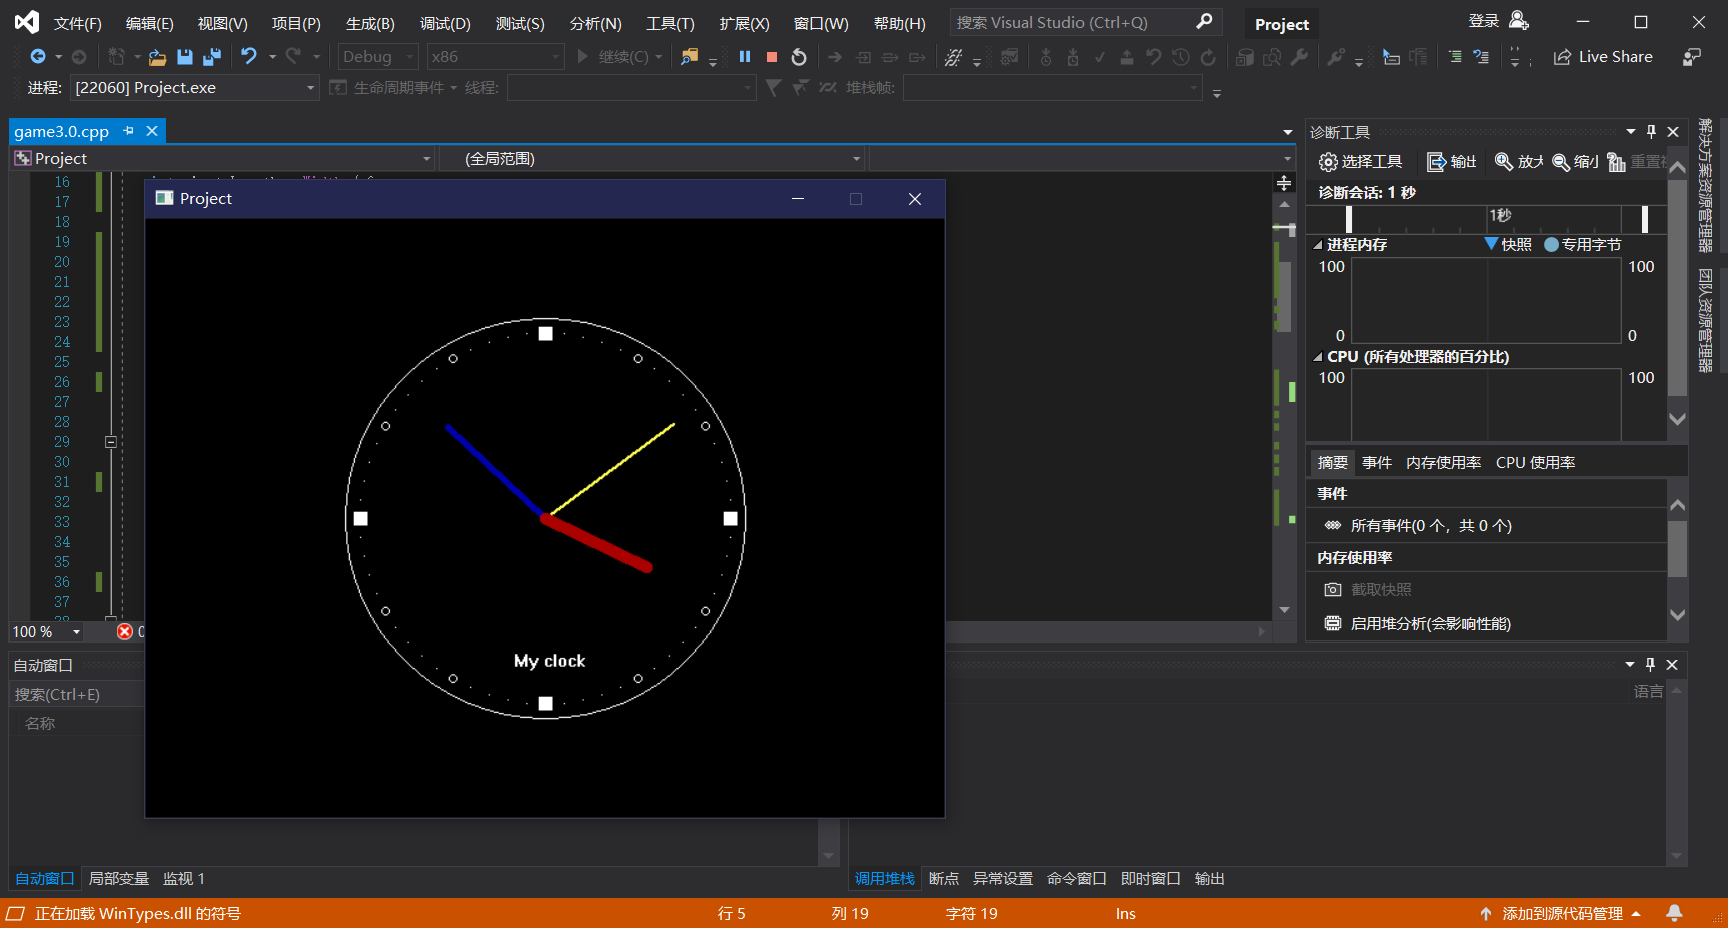Open the File menu
Viewport: 1728px width, 928px height.
click(x=77, y=23)
